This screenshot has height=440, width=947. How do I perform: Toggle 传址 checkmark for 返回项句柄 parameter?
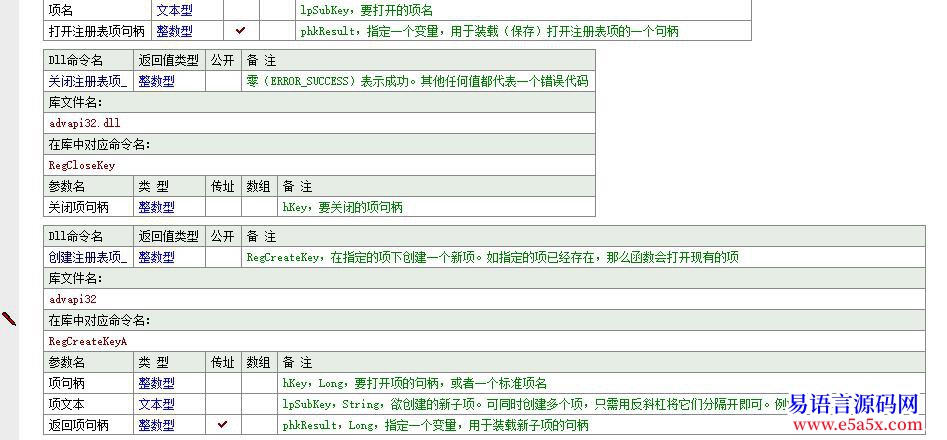click(223, 424)
